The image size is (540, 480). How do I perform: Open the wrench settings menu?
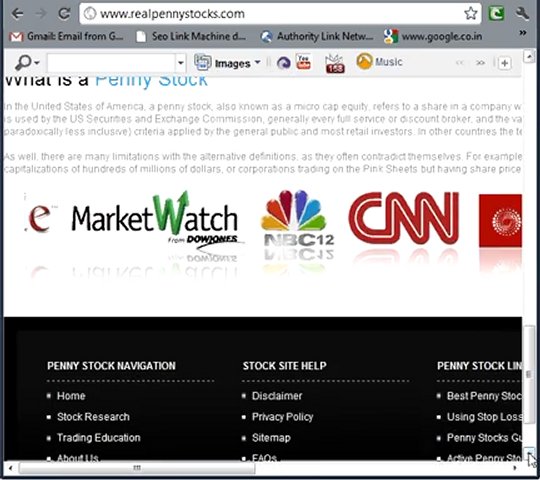point(522,14)
